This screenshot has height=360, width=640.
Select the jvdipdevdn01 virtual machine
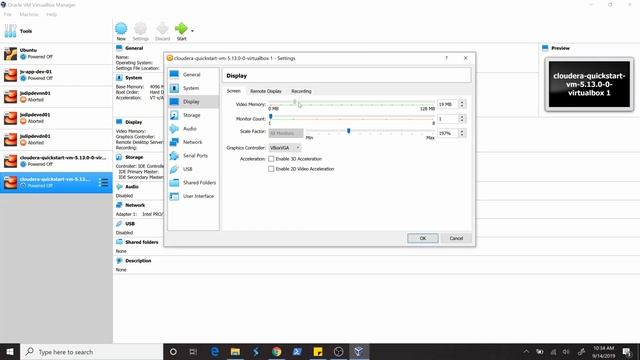[56, 140]
